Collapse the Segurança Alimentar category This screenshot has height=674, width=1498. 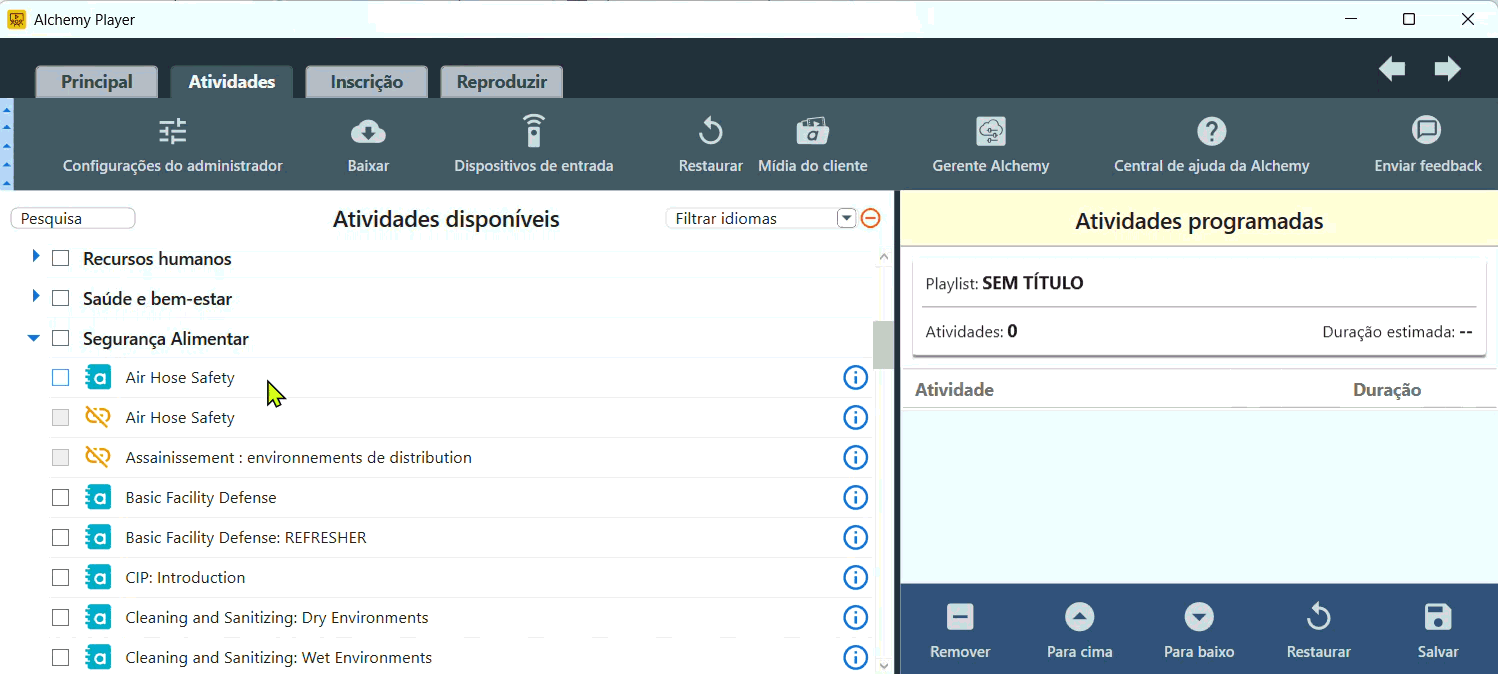[x=34, y=338]
